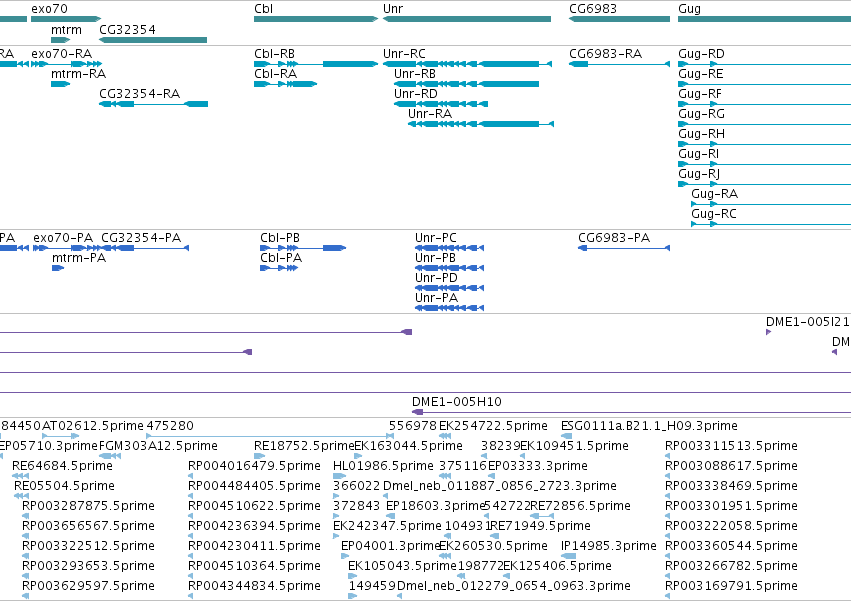
Task: Select transcript Gug-RG
Action: point(764,124)
